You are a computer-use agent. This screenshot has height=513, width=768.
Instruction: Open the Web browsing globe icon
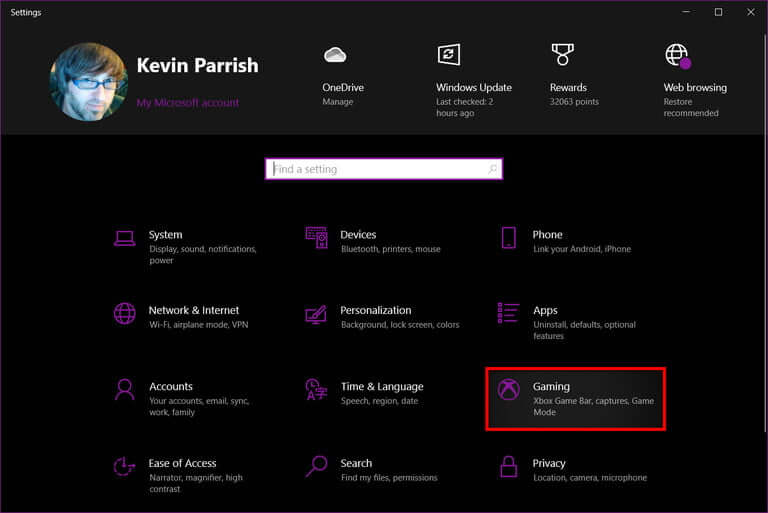click(678, 56)
